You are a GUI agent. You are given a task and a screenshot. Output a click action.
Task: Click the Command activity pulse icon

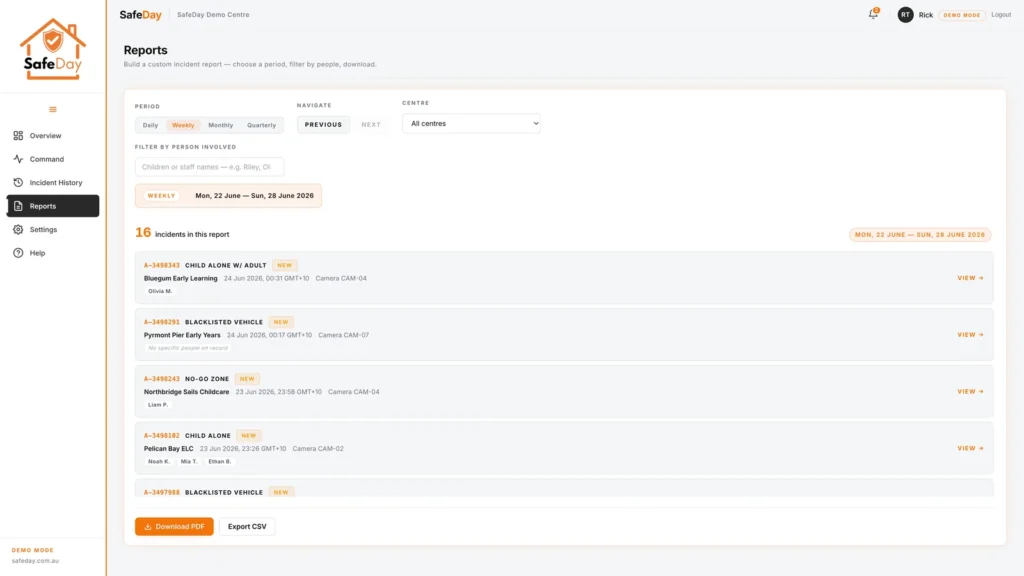[18, 159]
